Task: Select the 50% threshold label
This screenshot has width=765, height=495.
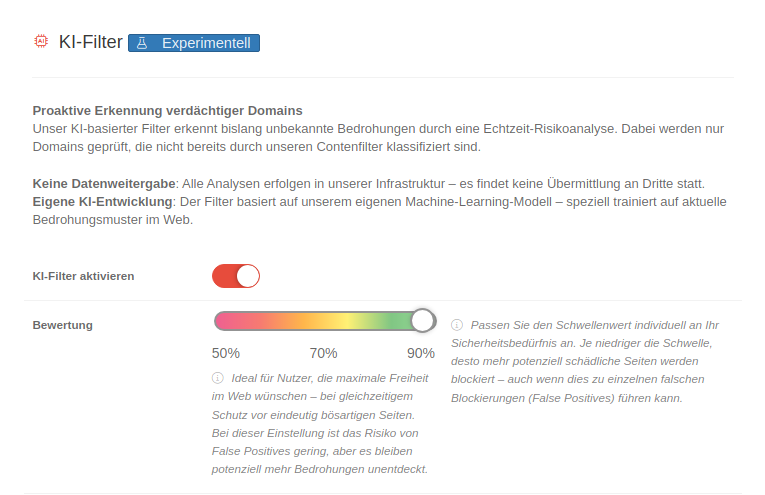Action: pyautogui.click(x=226, y=353)
